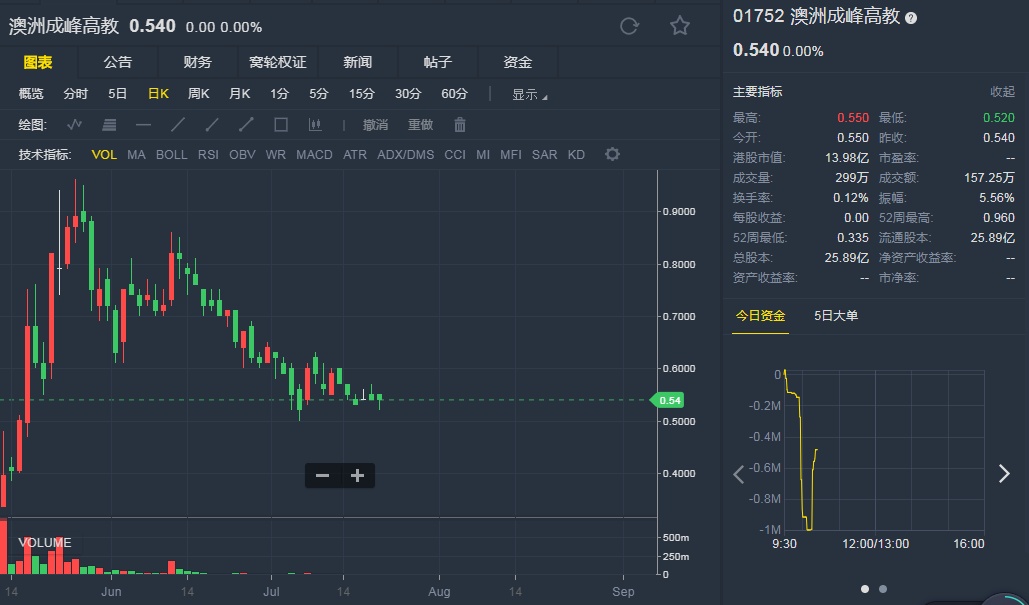Delete drawings with the trash icon
Viewport: 1029px width, 605px height.
[x=460, y=125]
